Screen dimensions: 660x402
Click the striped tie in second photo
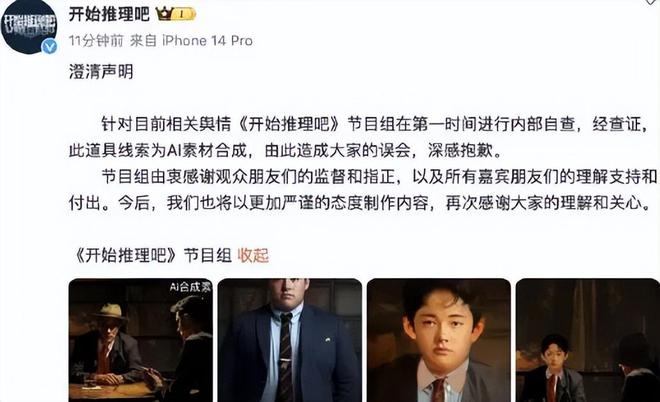click(x=286, y=357)
